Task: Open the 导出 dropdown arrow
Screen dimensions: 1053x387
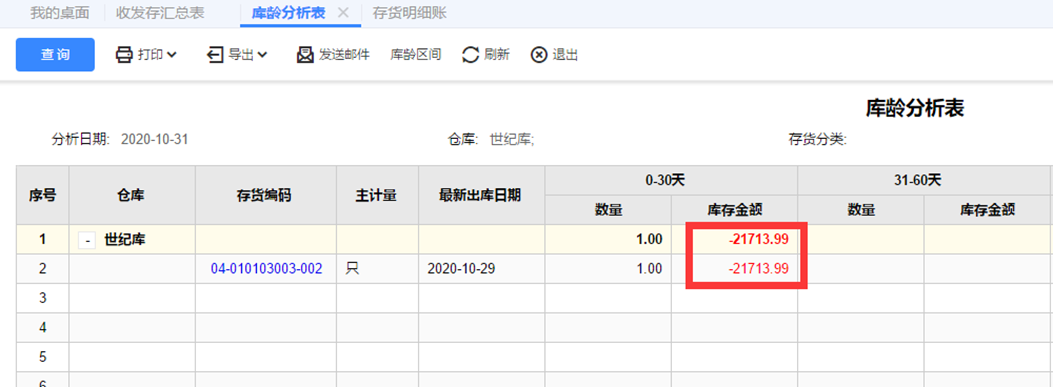Action: (x=262, y=55)
